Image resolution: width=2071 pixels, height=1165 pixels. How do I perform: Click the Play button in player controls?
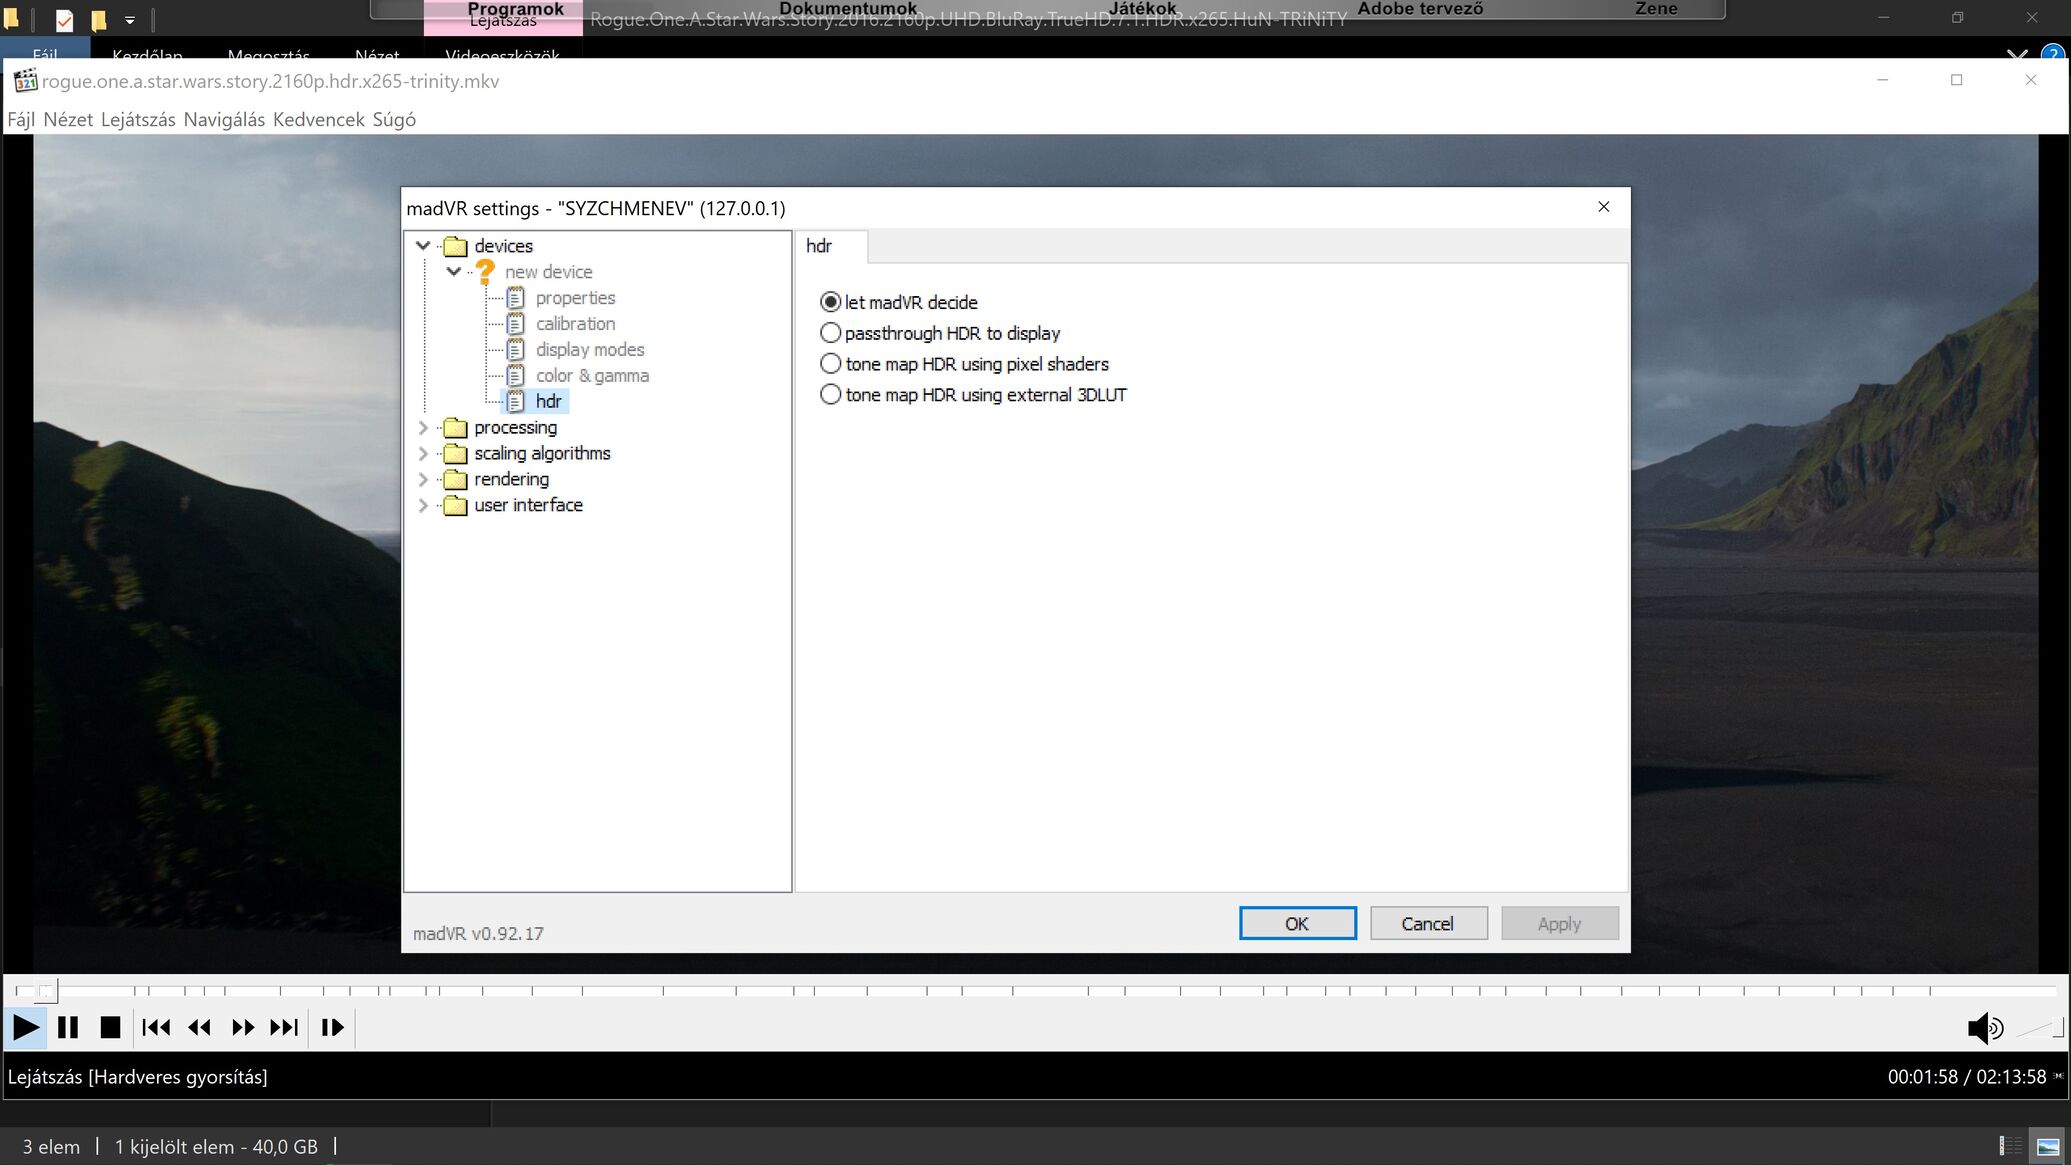pos(25,1027)
